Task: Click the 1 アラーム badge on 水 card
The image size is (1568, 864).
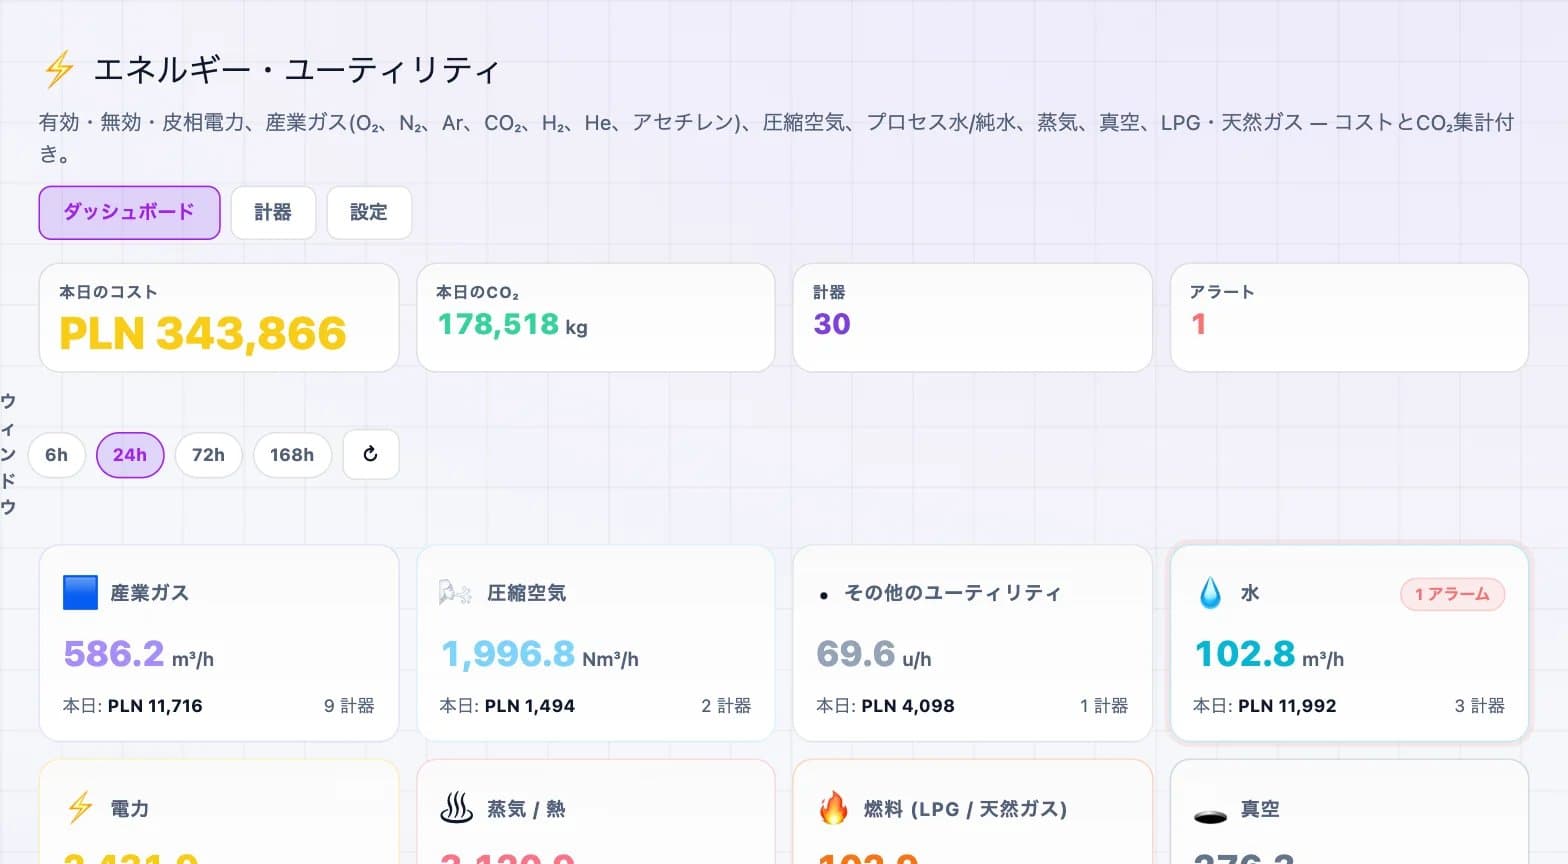Action: pos(1452,594)
